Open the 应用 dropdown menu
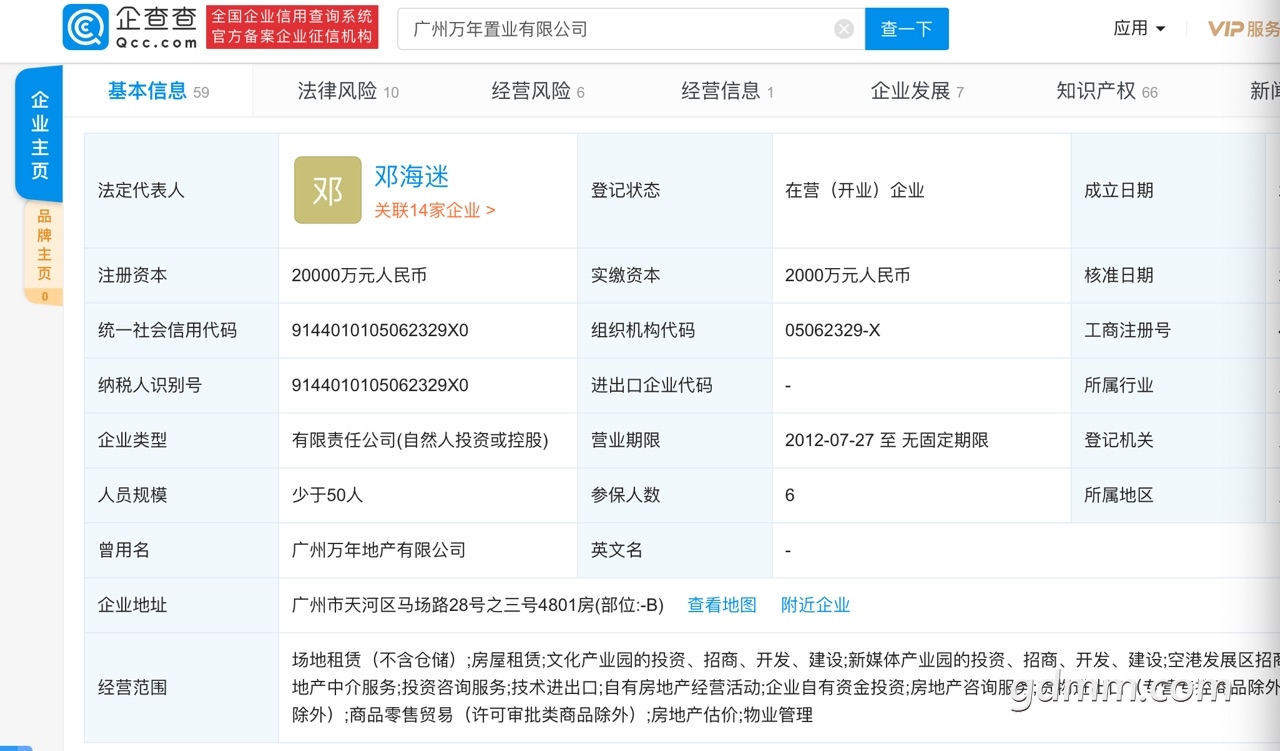Screen dimensions: 1280x751 (x=1139, y=28)
